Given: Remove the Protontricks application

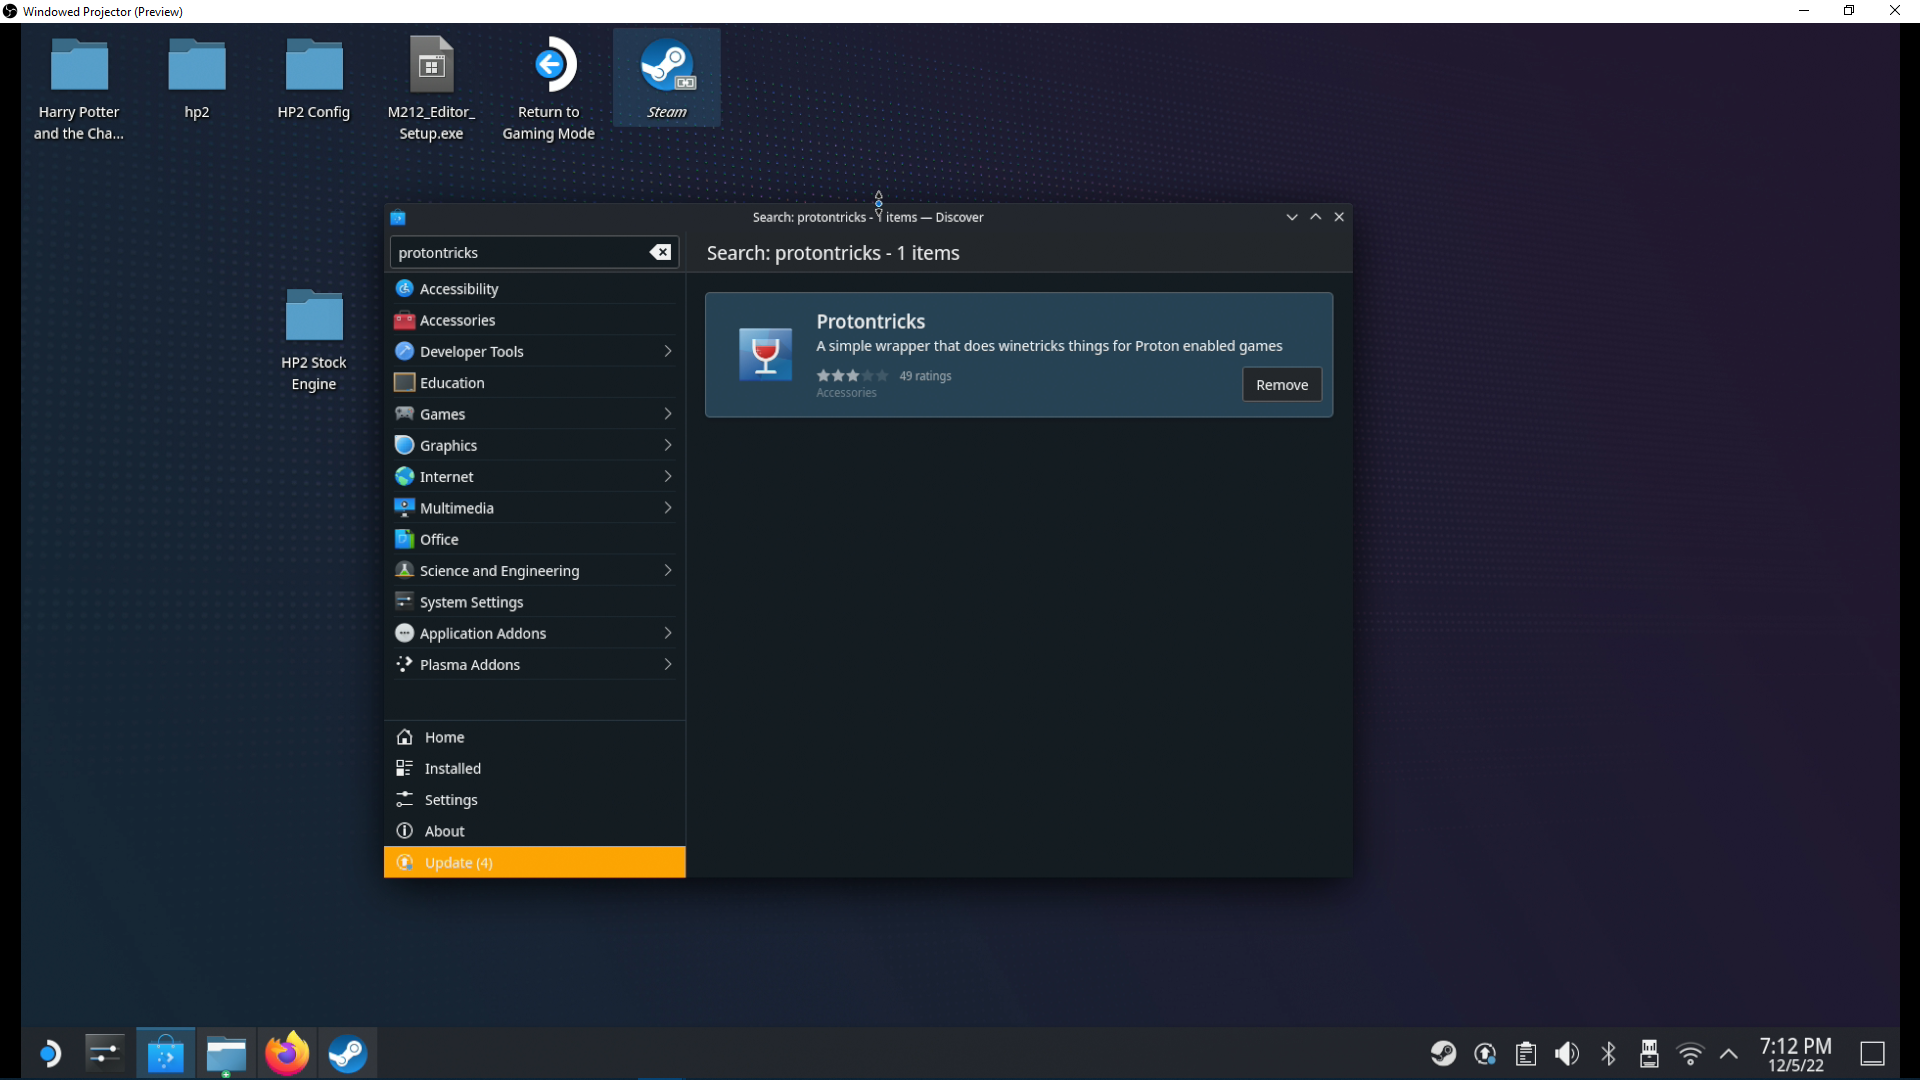Looking at the screenshot, I should (1281, 385).
